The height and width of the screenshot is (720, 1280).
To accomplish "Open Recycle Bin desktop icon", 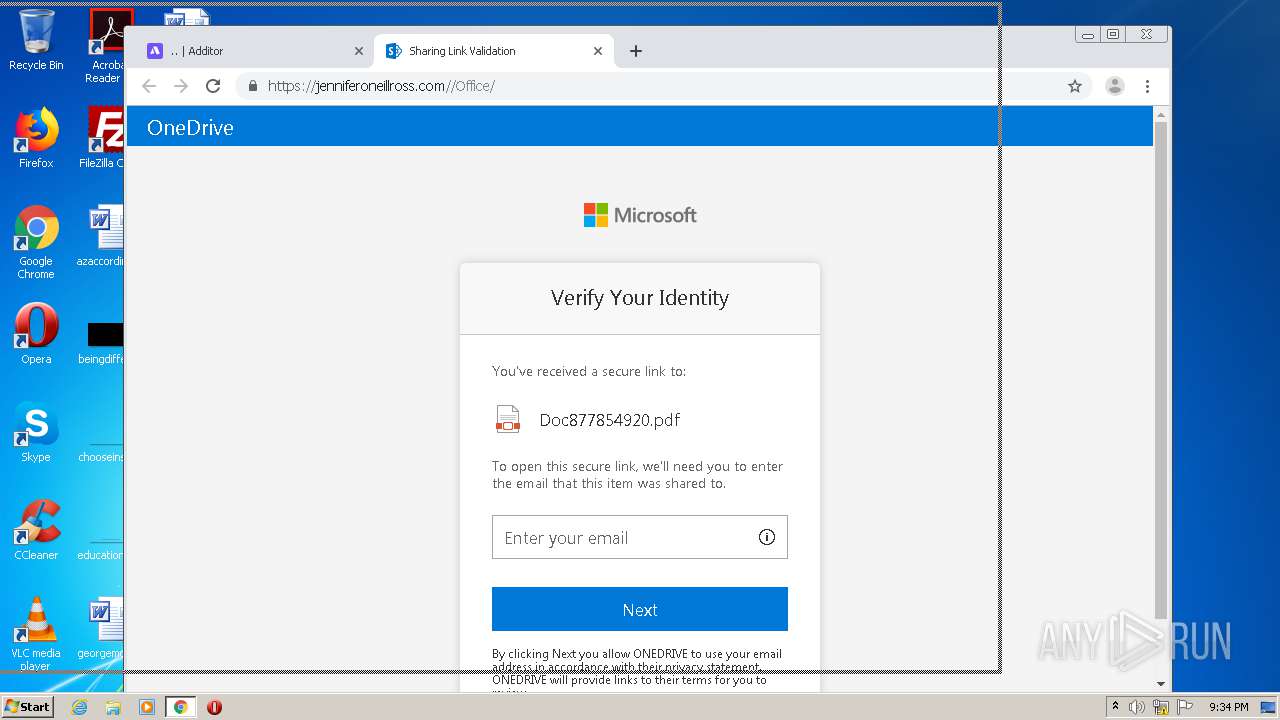I will (36, 40).
